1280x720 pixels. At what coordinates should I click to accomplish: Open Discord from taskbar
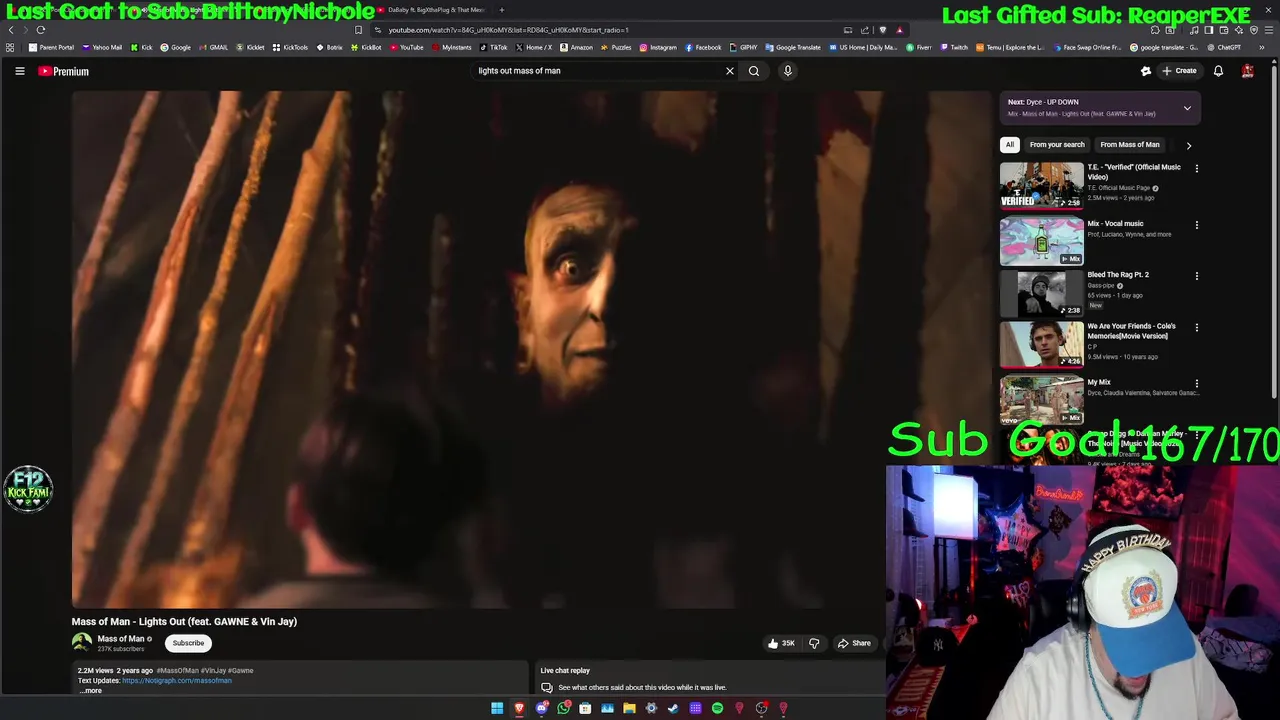tap(542, 708)
